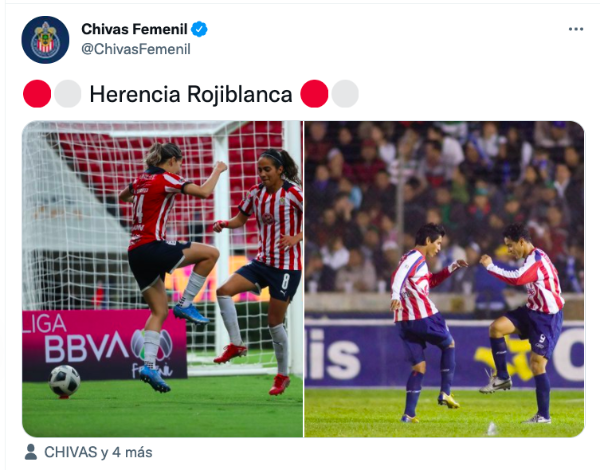Screen dimensions: 600x470
Task: Click the Chivas Femenil display name
Action: tap(134, 29)
